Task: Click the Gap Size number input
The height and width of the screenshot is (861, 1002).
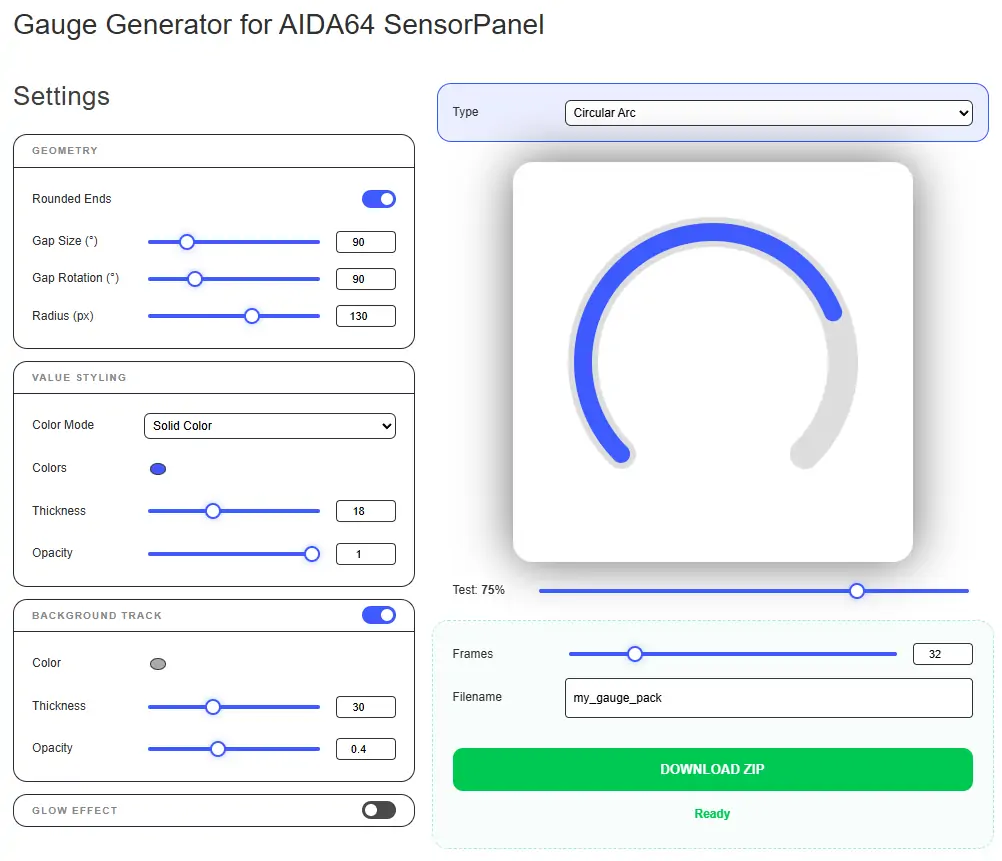Action: click(365, 242)
